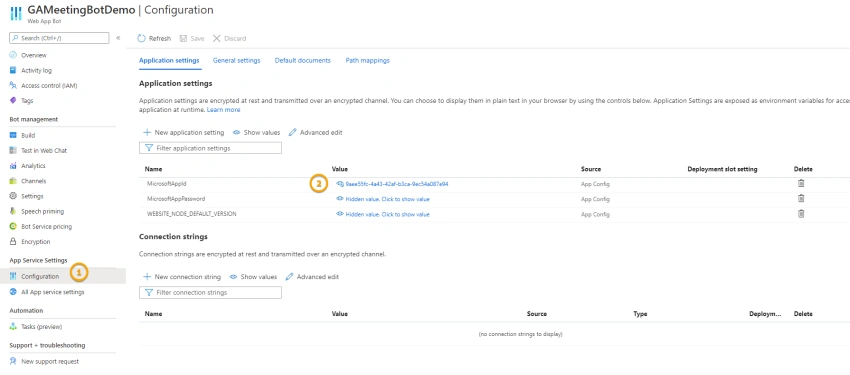Switch to Application settings tab
The height and width of the screenshot is (375, 850).
[x=169, y=61]
